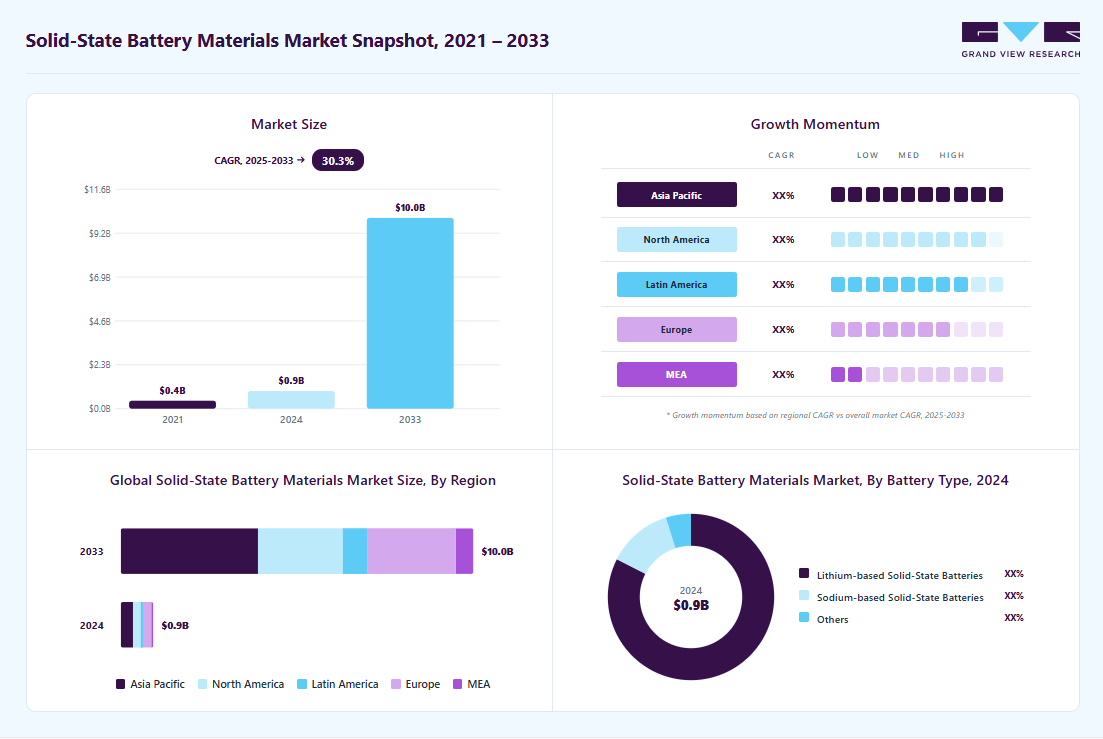Click the 2033 market size bar
1103x739 pixels.
(410, 313)
